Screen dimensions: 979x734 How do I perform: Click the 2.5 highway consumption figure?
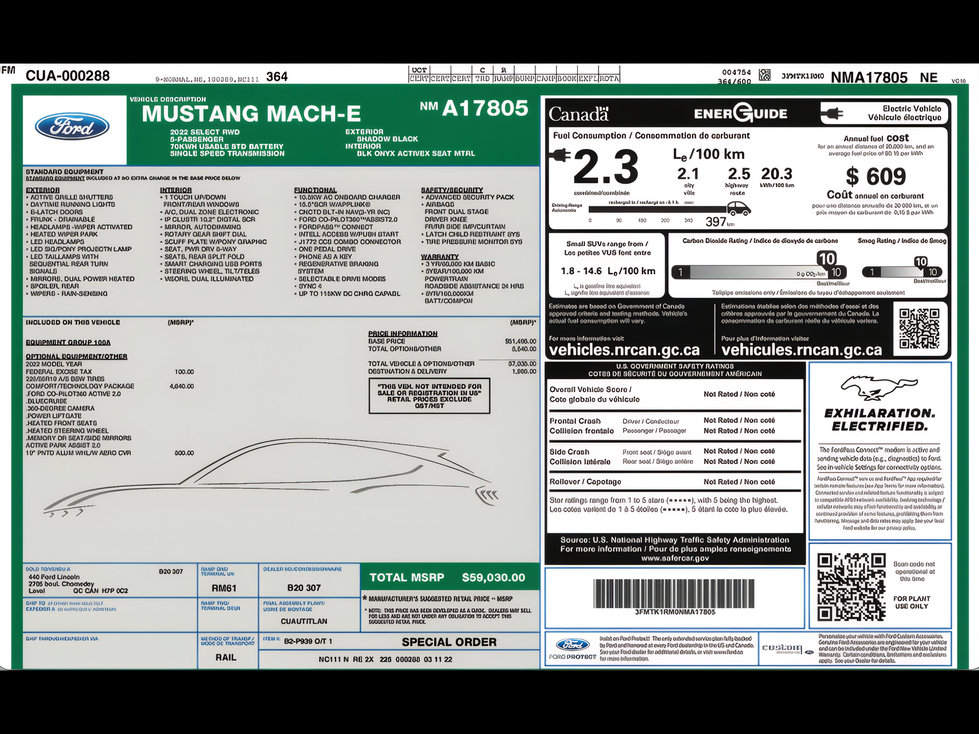click(x=739, y=174)
